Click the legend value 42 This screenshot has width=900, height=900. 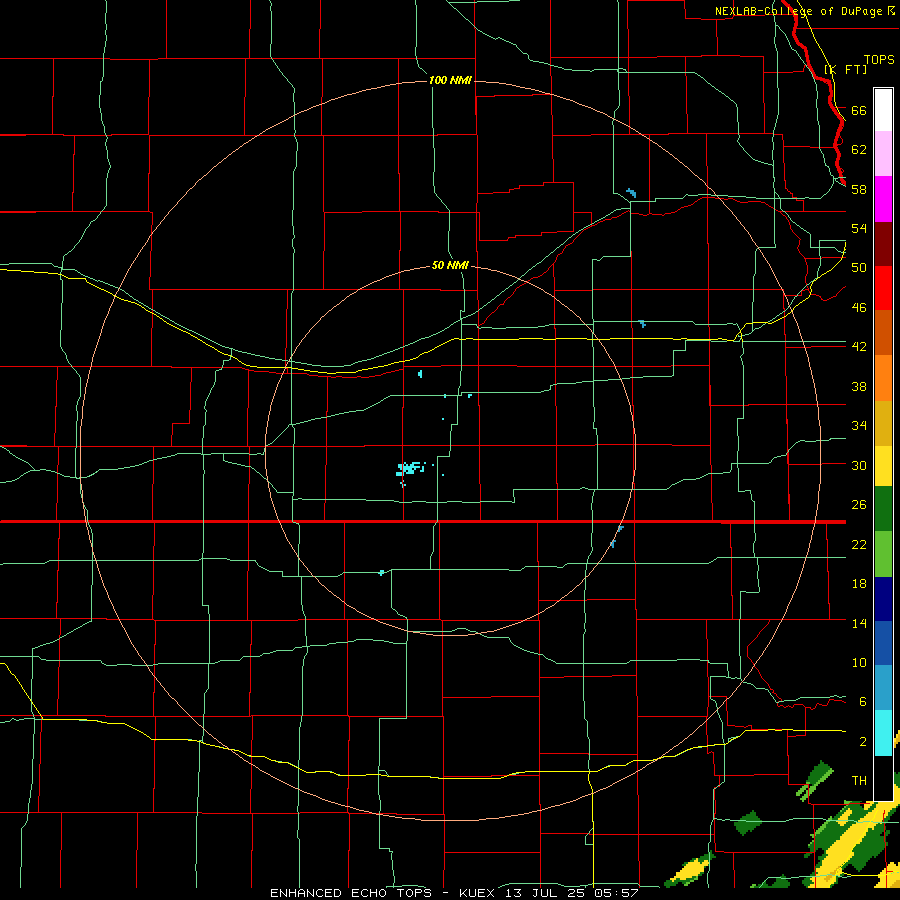click(859, 347)
